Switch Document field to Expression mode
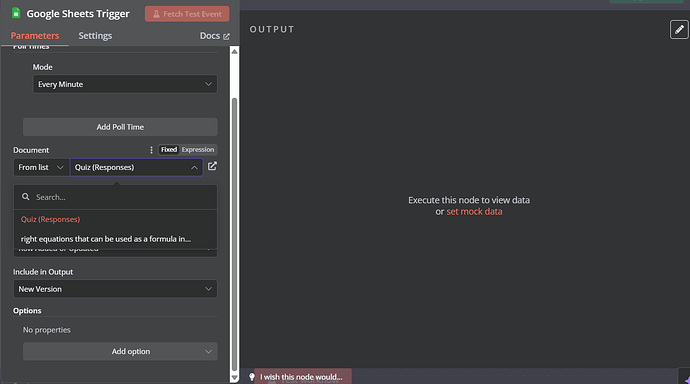The height and width of the screenshot is (384, 690). tap(198, 150)
